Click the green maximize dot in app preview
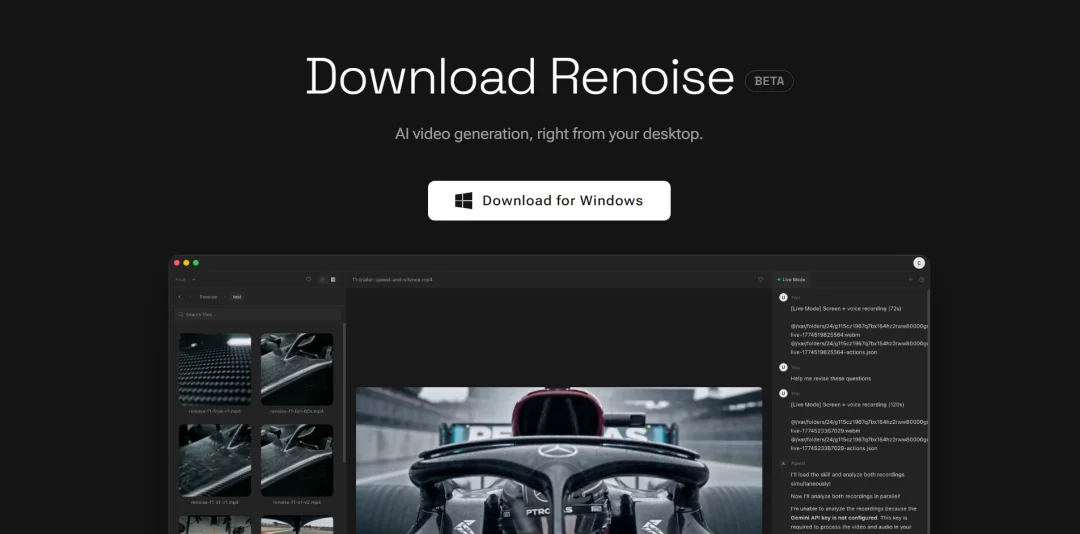 [x=196, y=263]
